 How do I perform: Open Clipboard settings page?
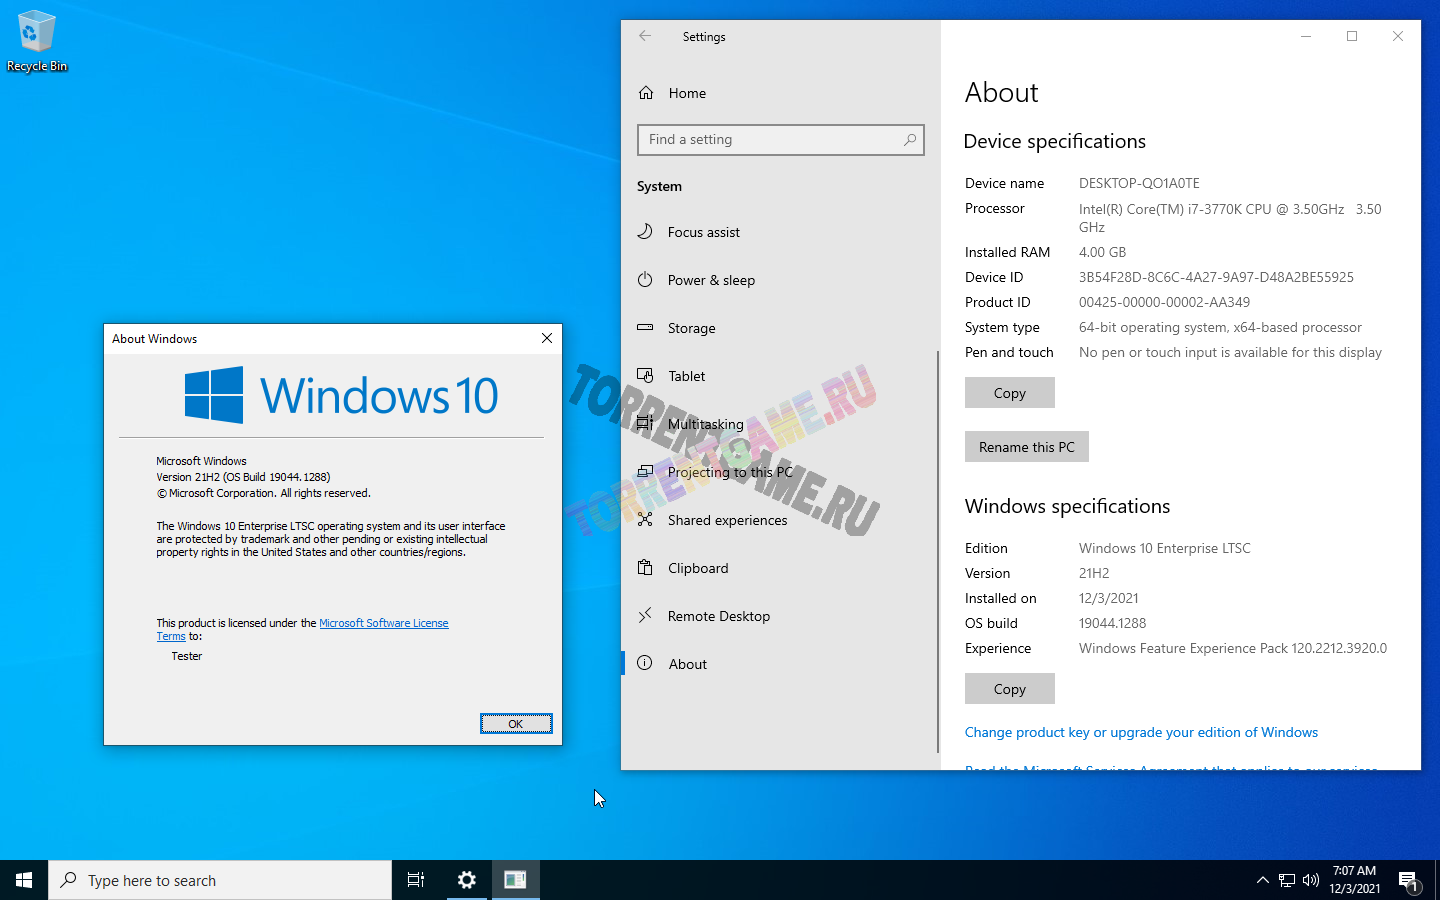(698, 568)
